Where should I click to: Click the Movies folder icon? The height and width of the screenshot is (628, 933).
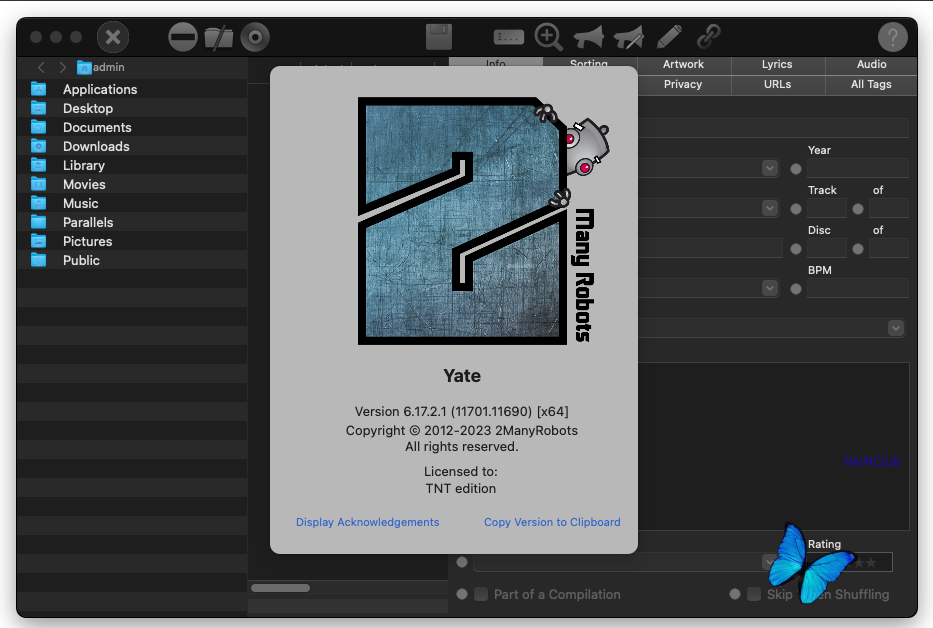pos(39,185)
